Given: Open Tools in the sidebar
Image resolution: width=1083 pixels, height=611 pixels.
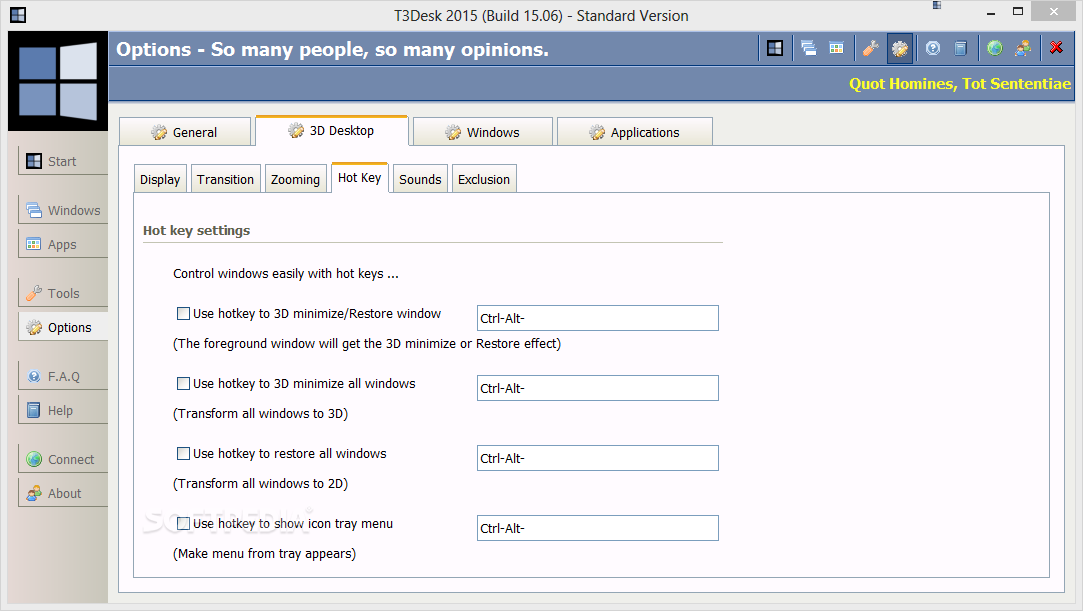Looking at the screenshot, I should (x=63, y=293).
